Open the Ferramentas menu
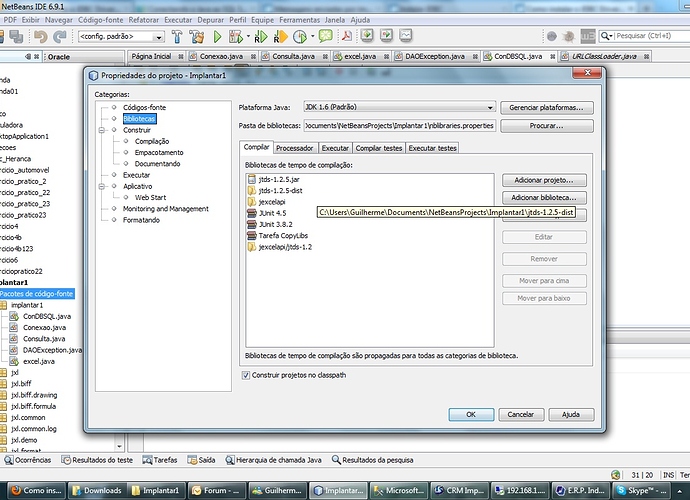This screenshot has height=500, width=690. point(299,20)
